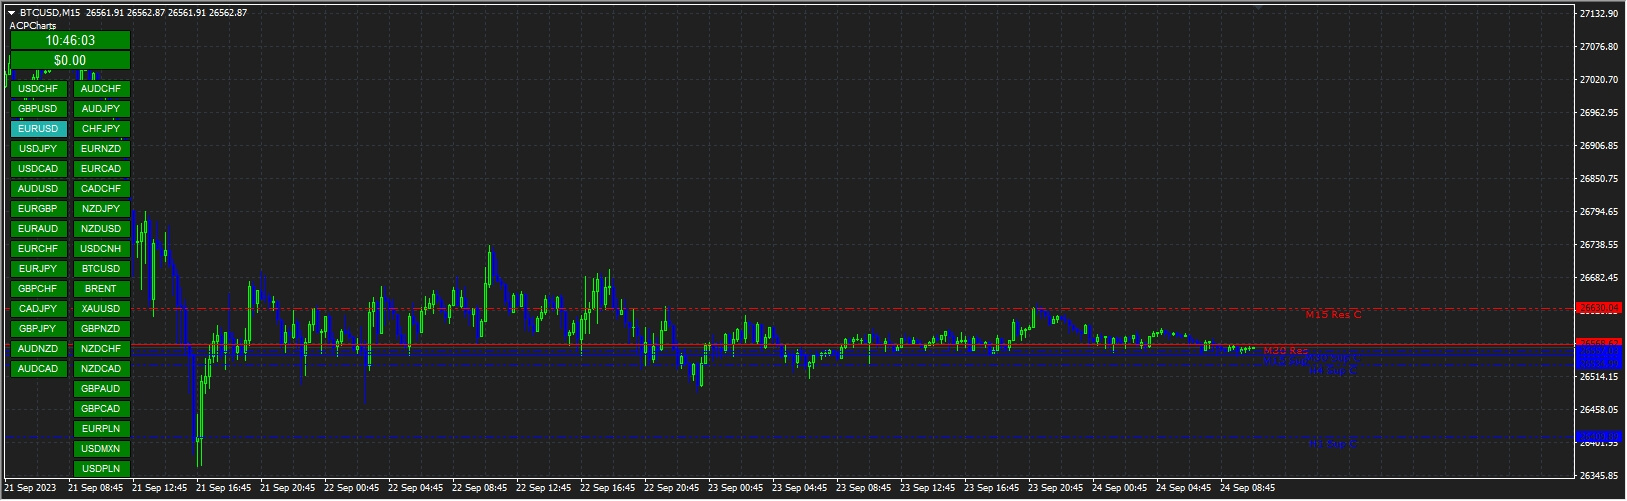Click the AUDJPY pair button
The width and height of the screenshot is (1627, 501).
(101, 109)
